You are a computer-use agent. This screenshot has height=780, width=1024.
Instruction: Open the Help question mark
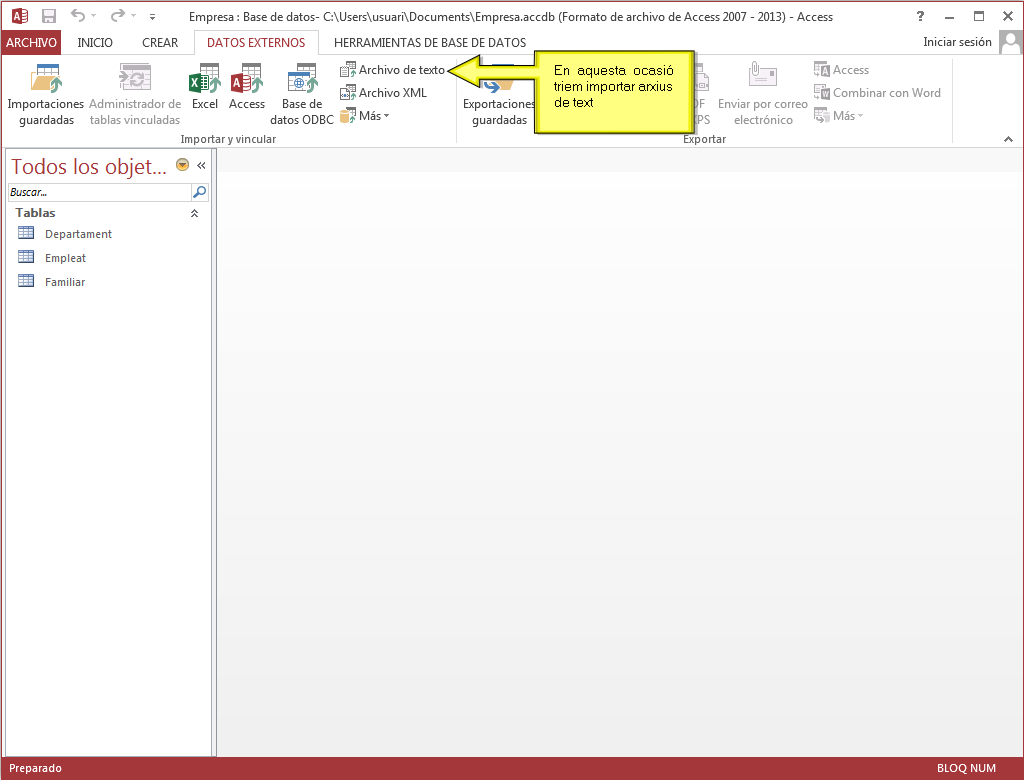coord(920,16)
